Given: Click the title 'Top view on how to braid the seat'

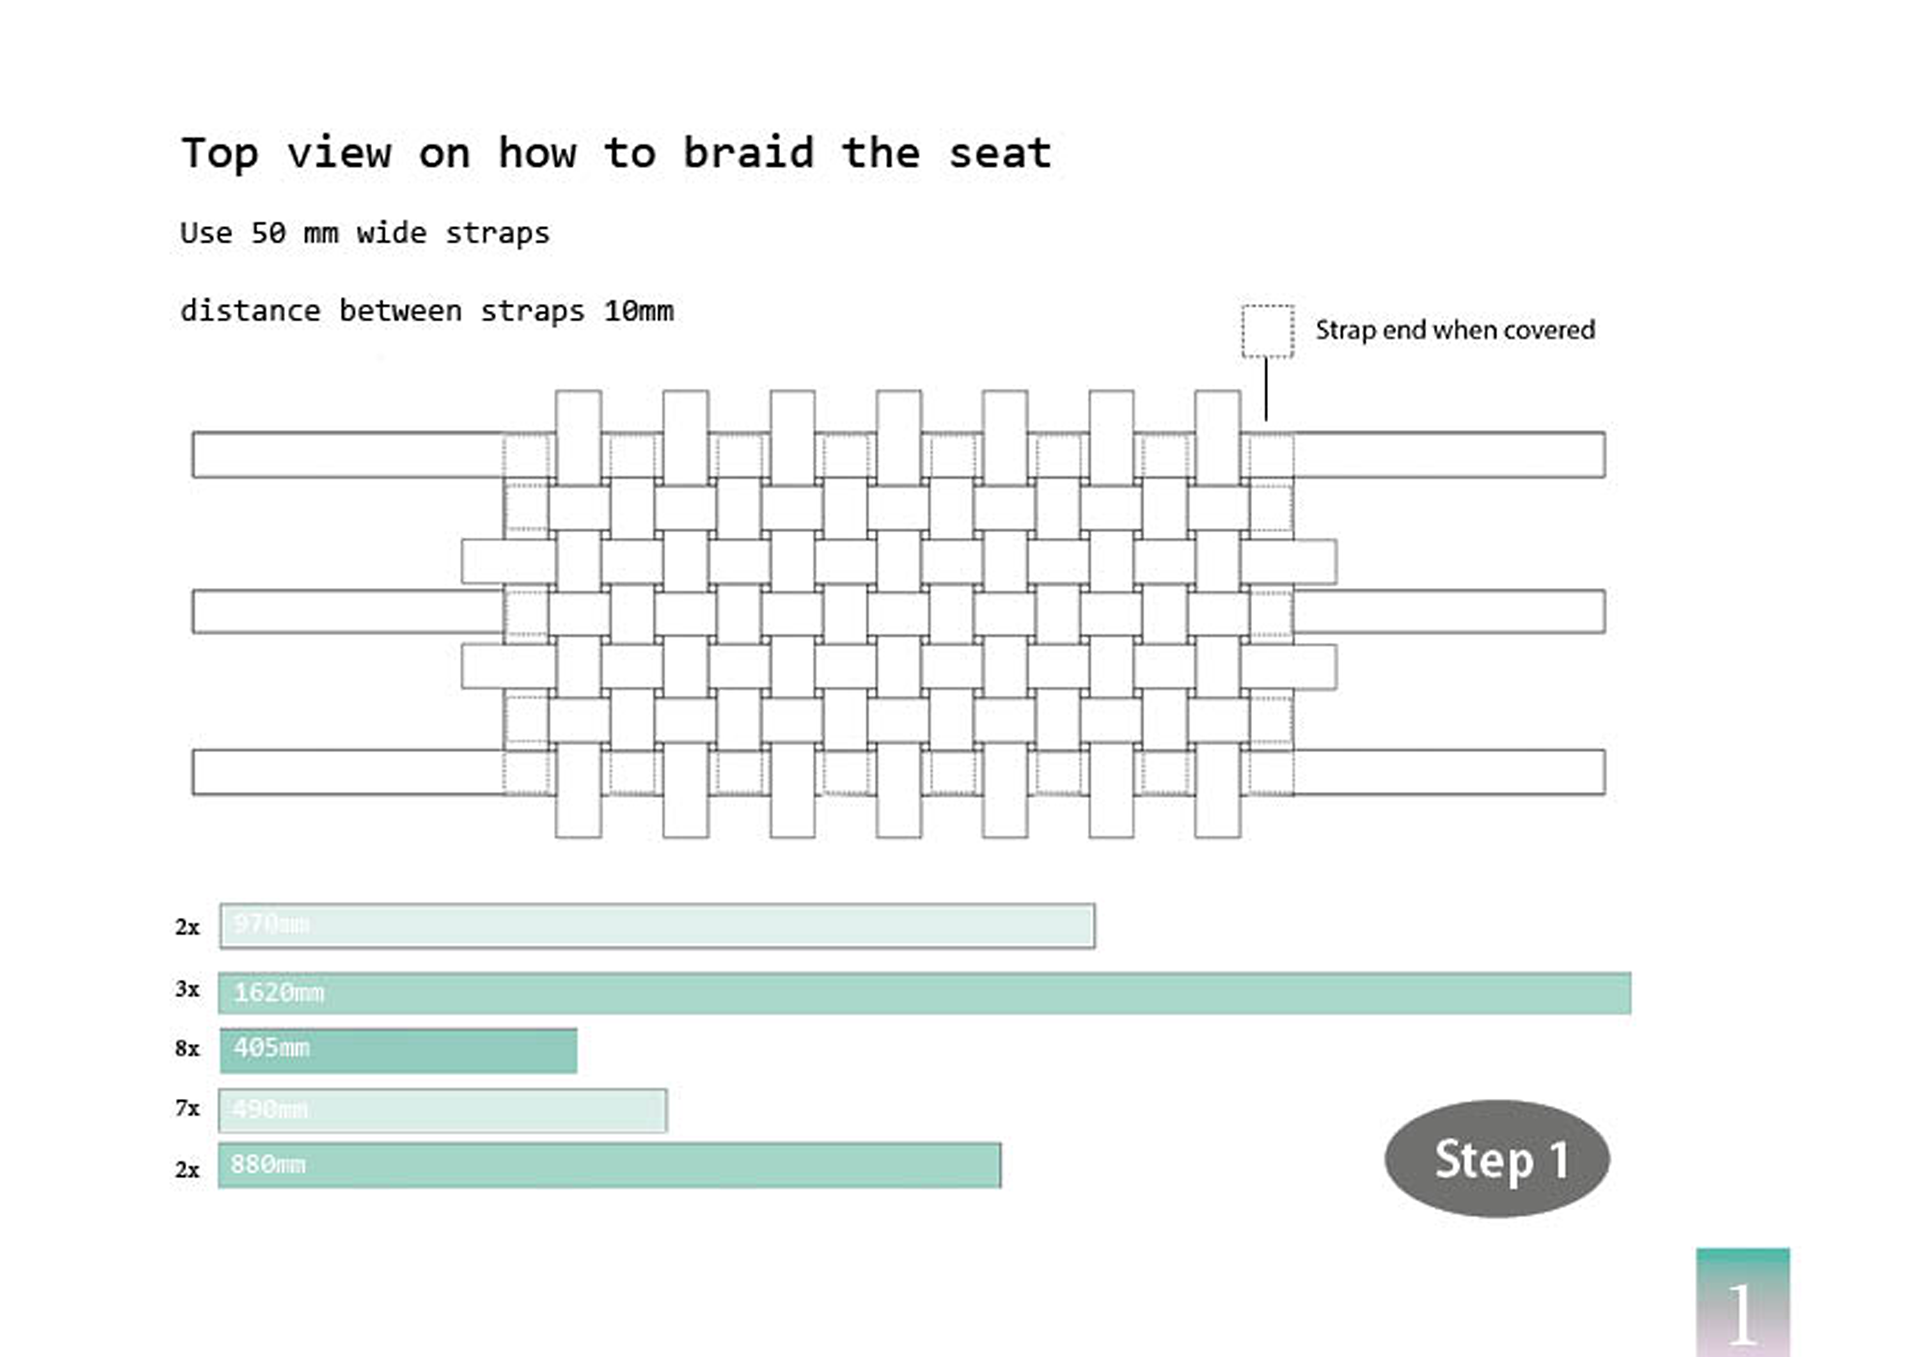Looking at the screenshot, I should pos(616,154).
